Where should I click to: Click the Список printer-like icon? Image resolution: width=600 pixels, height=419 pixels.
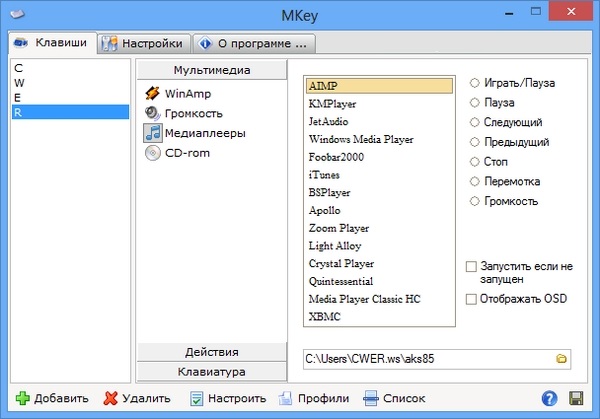click(x=371, y=398)
